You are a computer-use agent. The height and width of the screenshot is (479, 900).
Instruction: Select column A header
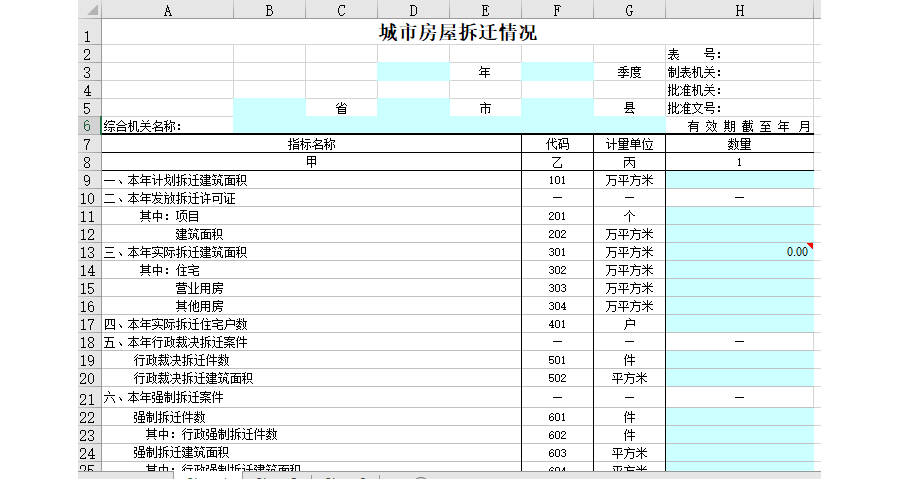pos(167,10)
